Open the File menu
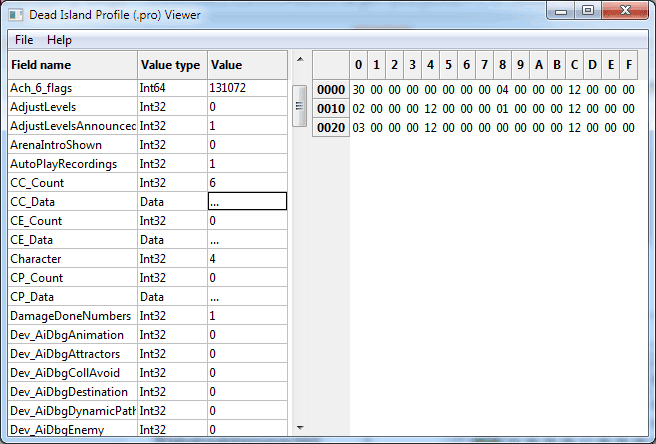656x444 pixels. [24, 40]
